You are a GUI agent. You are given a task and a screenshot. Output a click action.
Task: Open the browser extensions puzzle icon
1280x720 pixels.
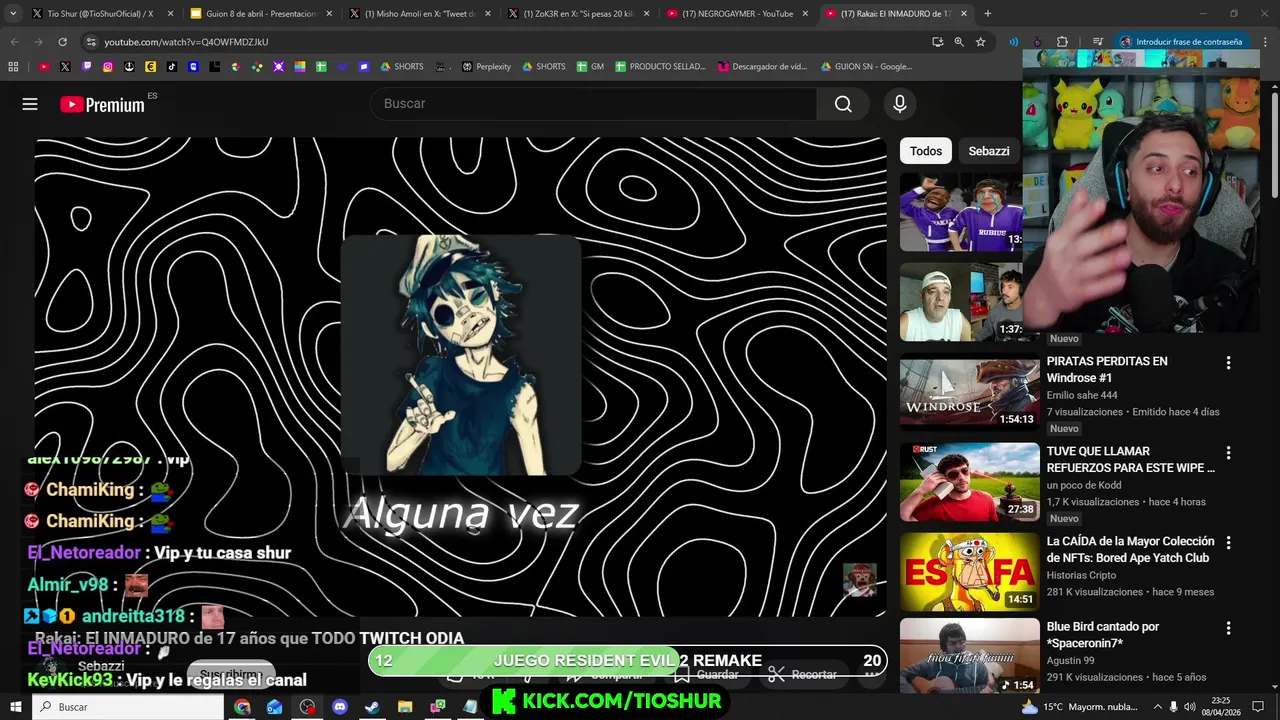pyautogui.click(x=1062, y=42)
